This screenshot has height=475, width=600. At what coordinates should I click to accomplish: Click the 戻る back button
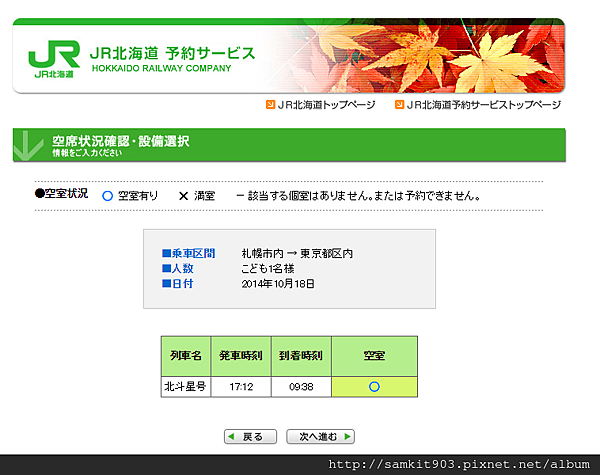(x=250, y=436)
